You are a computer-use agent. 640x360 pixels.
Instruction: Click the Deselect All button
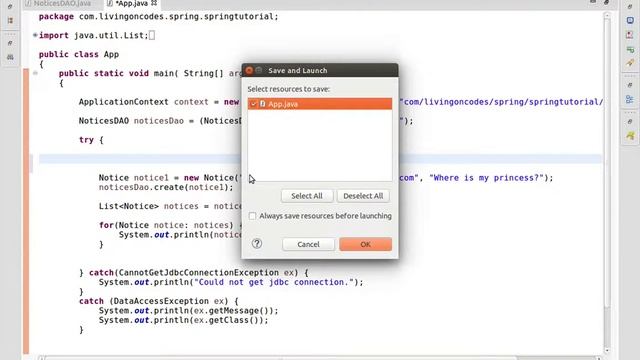point(363,196)
